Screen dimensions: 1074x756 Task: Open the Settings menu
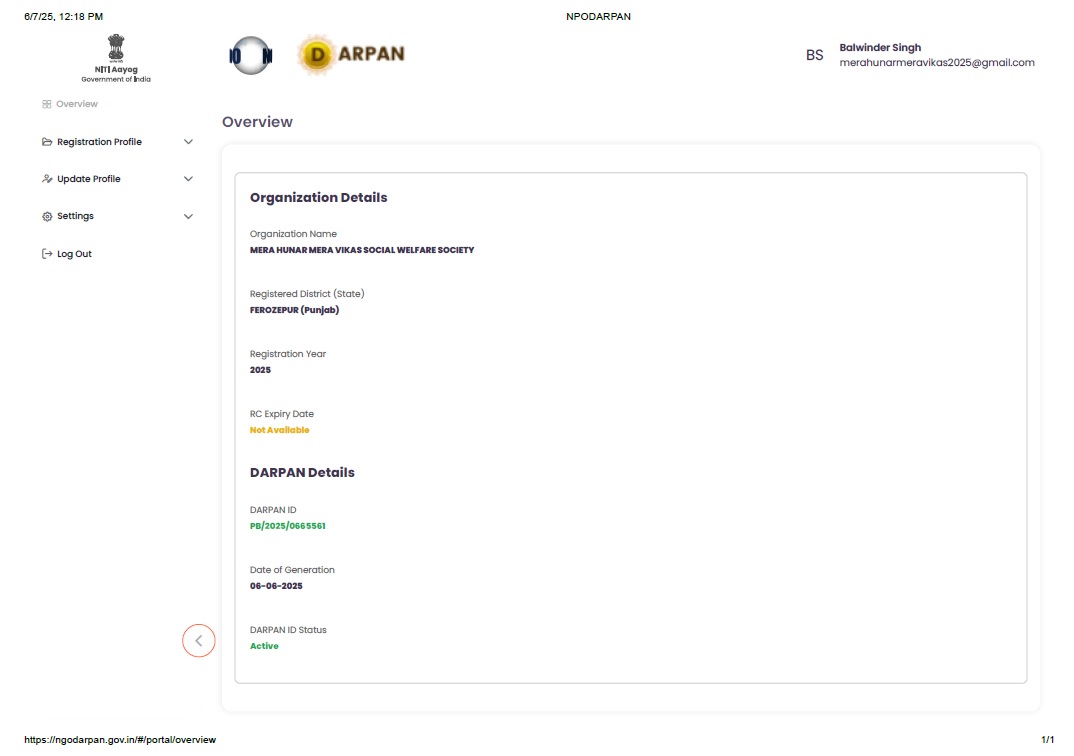click(75, 216)
